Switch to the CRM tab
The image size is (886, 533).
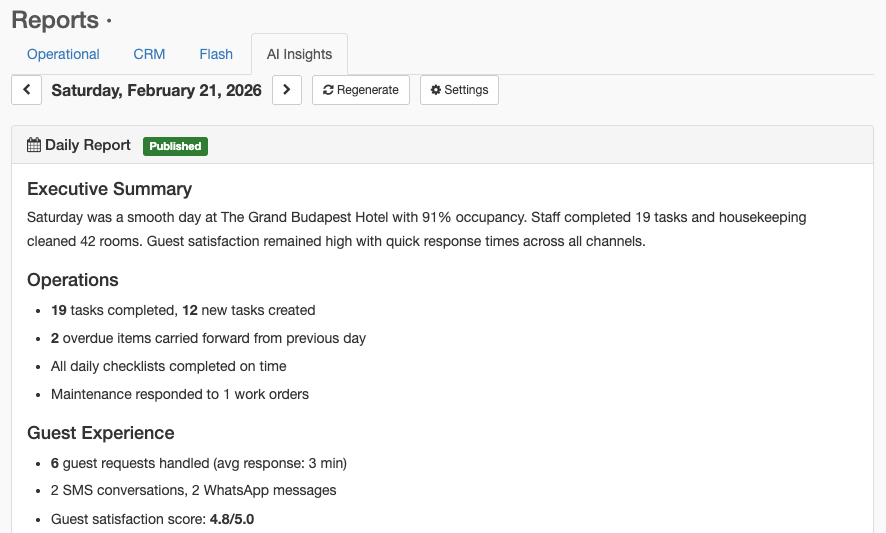click(149, 54)
